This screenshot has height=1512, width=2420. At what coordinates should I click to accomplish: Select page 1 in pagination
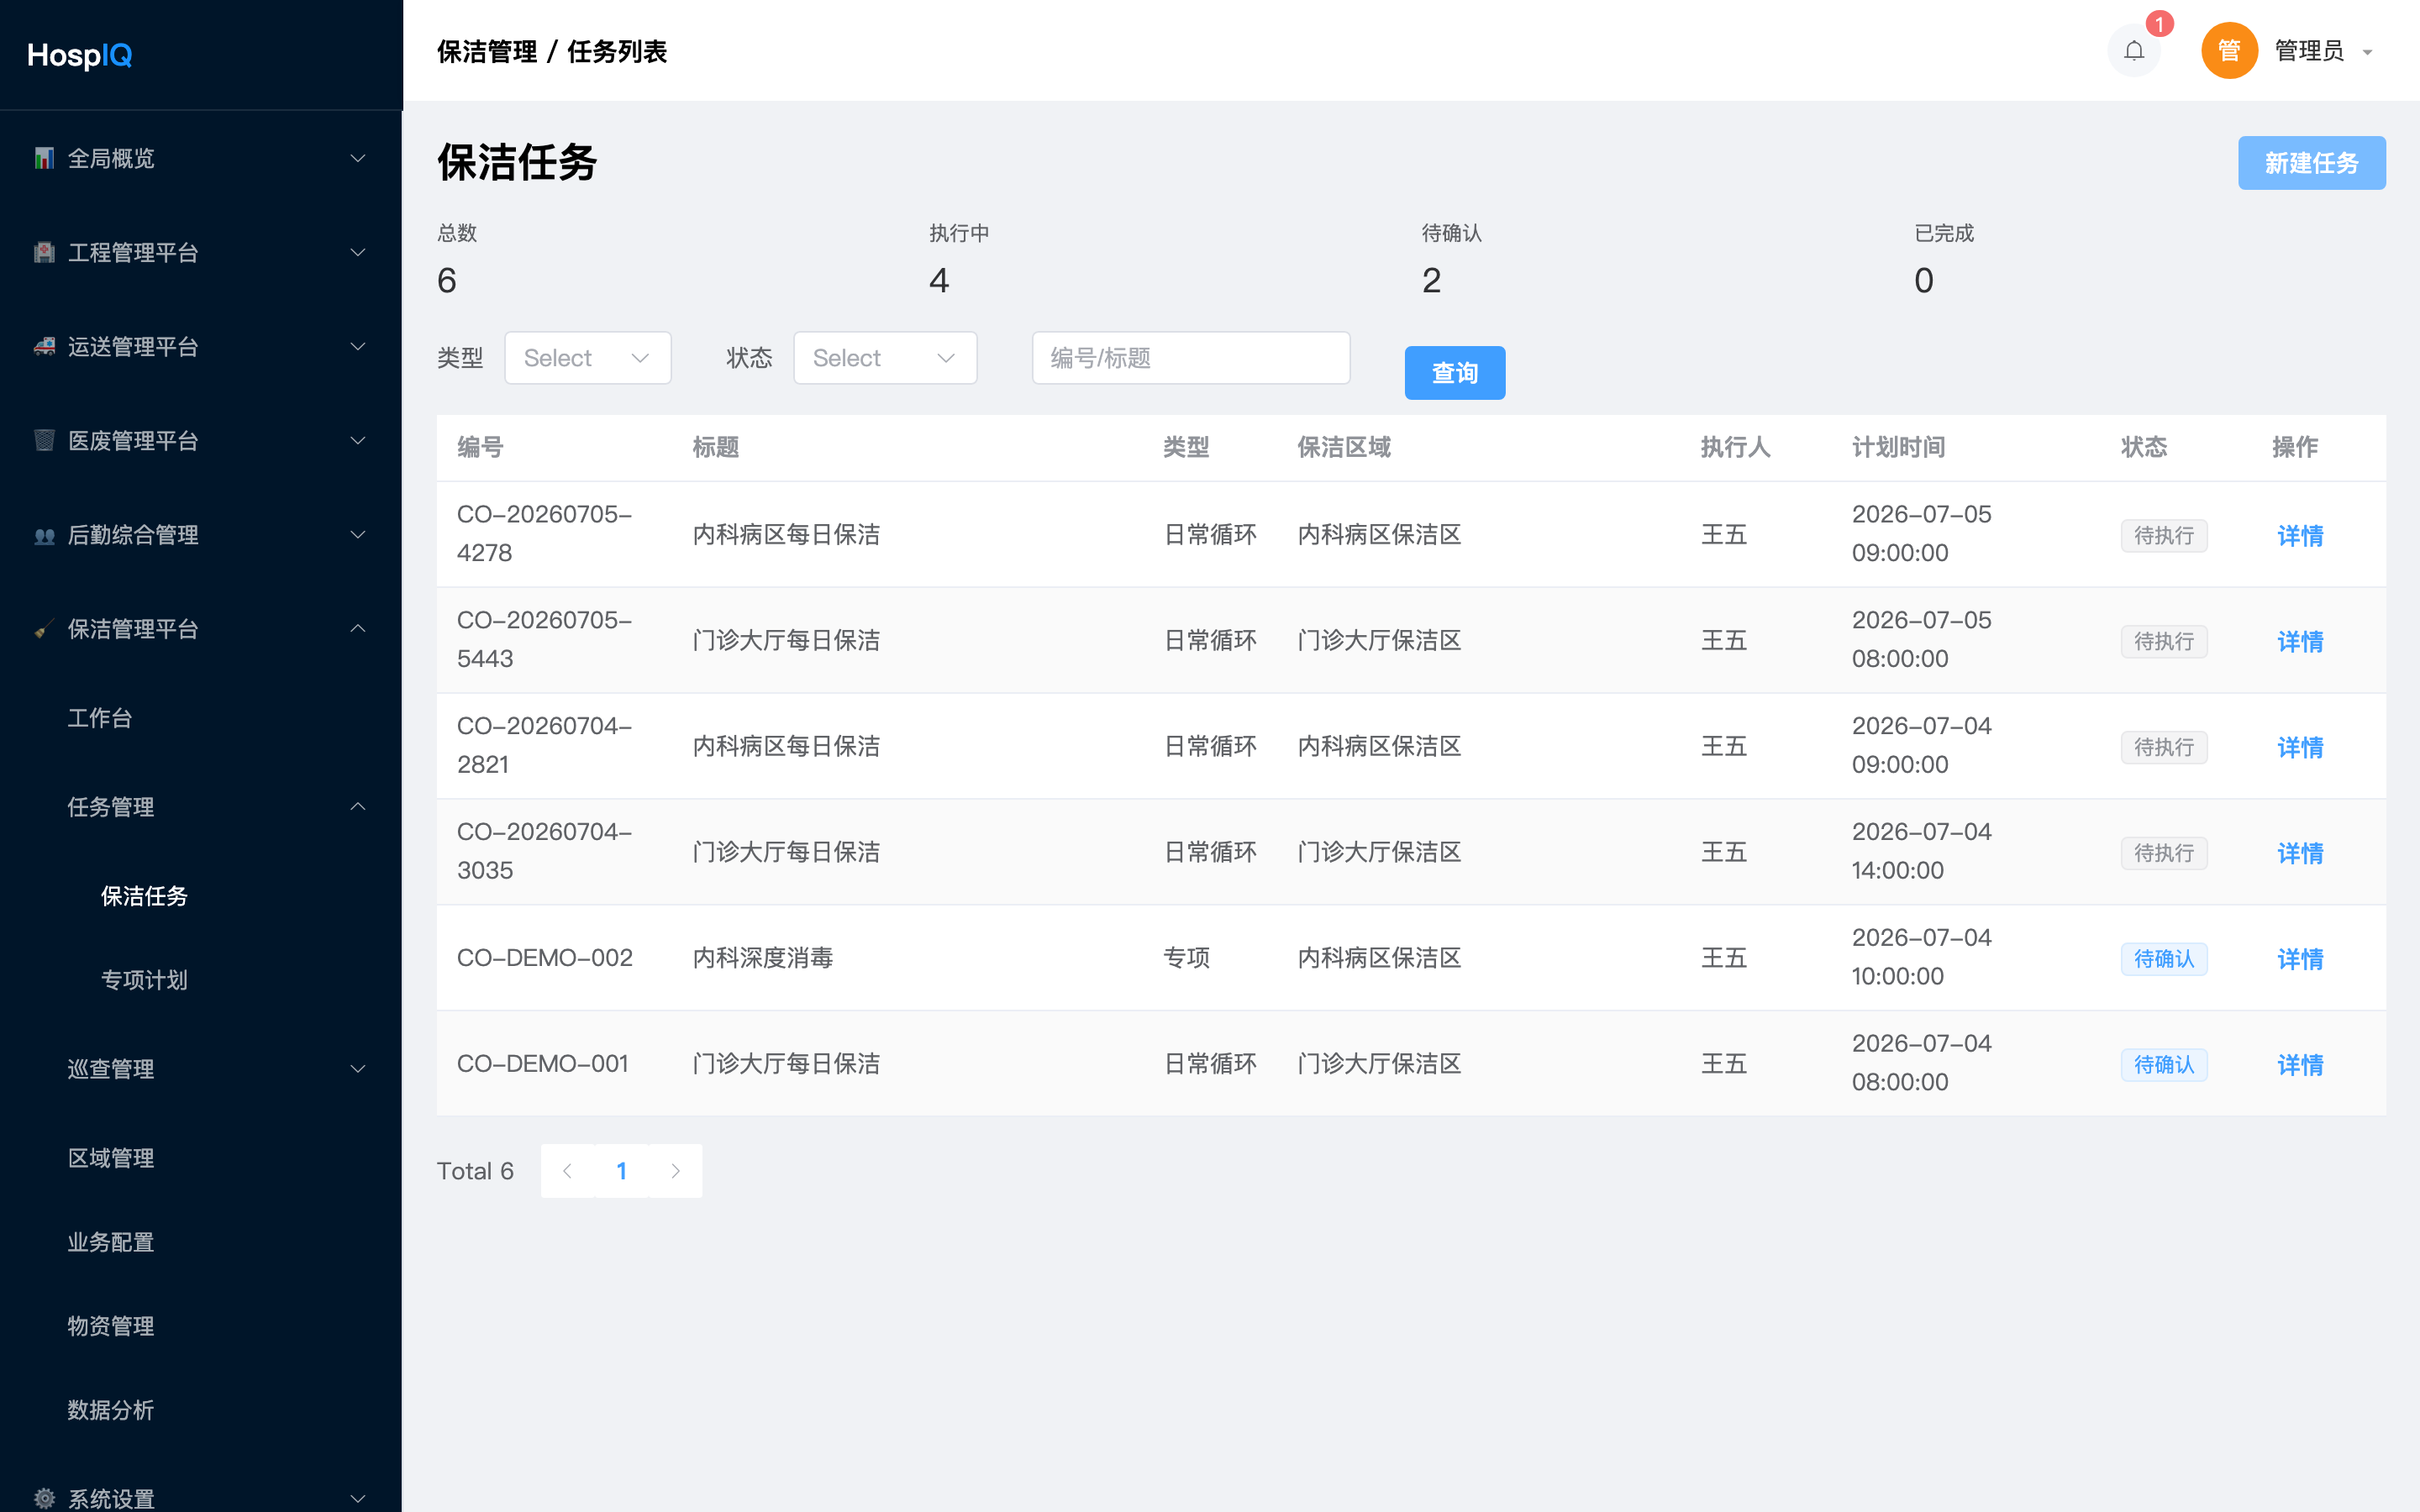click(622, 1171)
